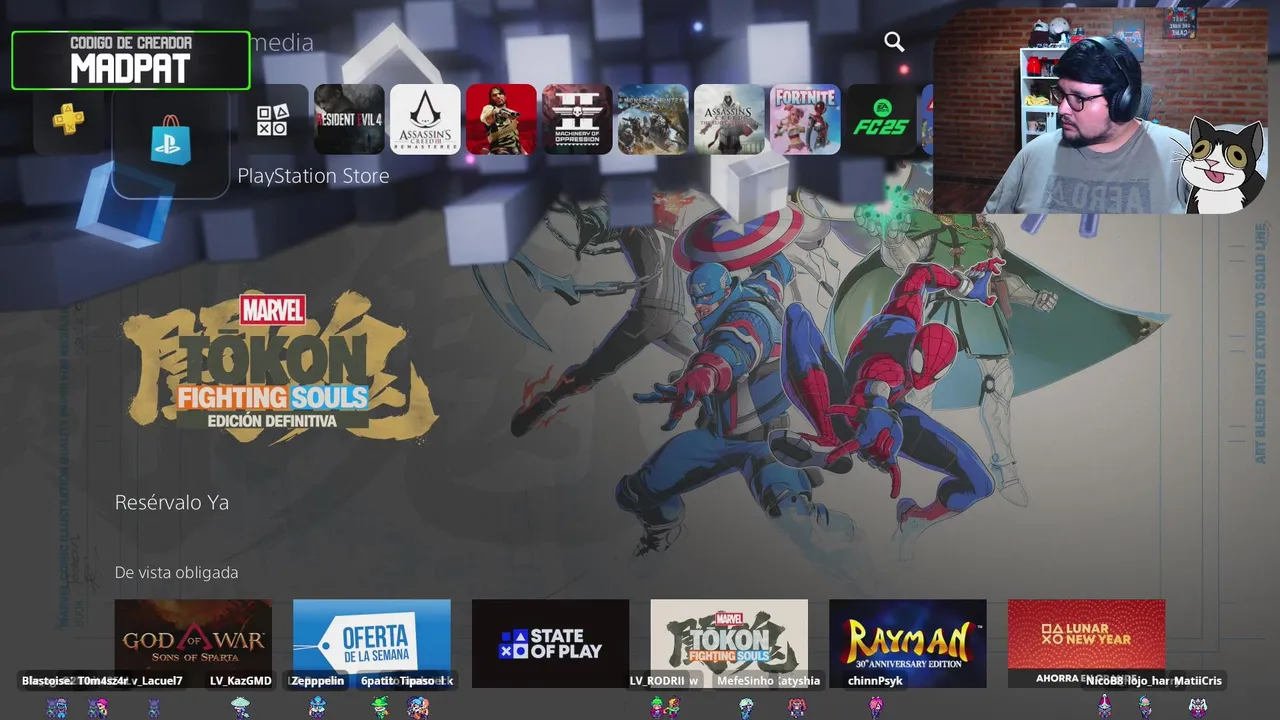Select the State of Play card
Viewport: 1280px width, 720px height.
pyautogui.click(x=551, y=643)
